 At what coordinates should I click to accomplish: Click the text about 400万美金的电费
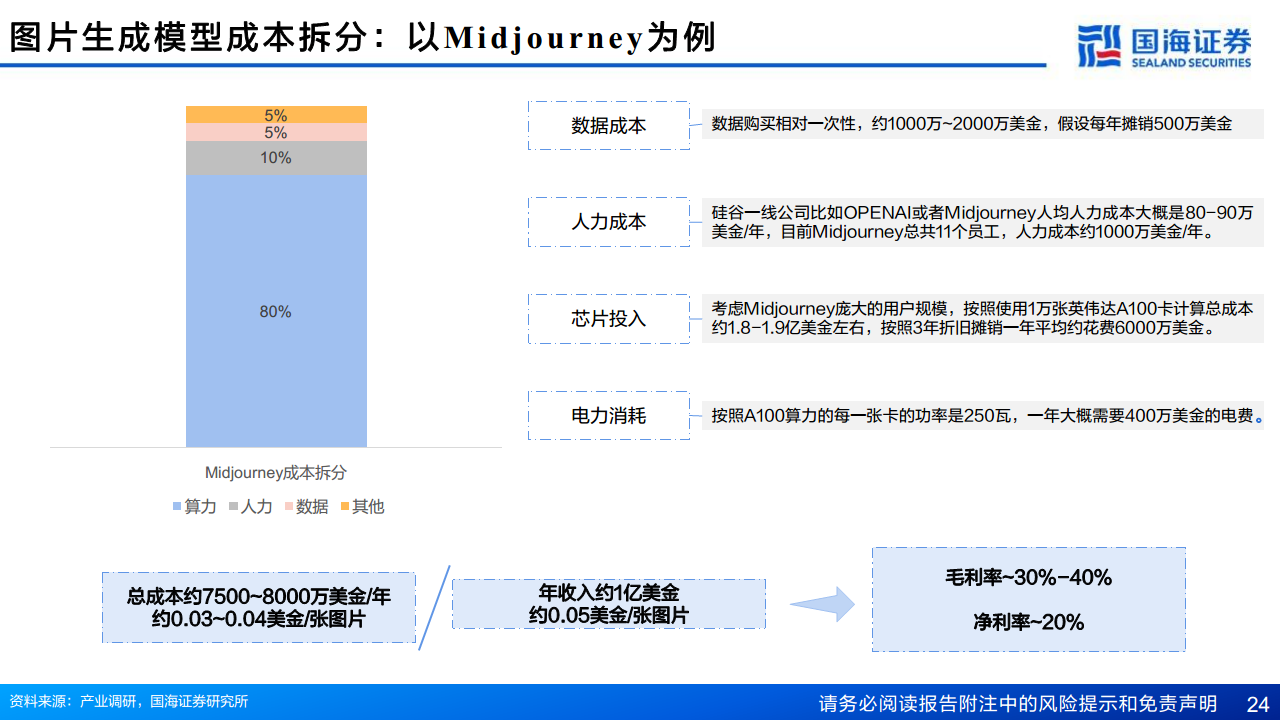(x=982, y=415)
